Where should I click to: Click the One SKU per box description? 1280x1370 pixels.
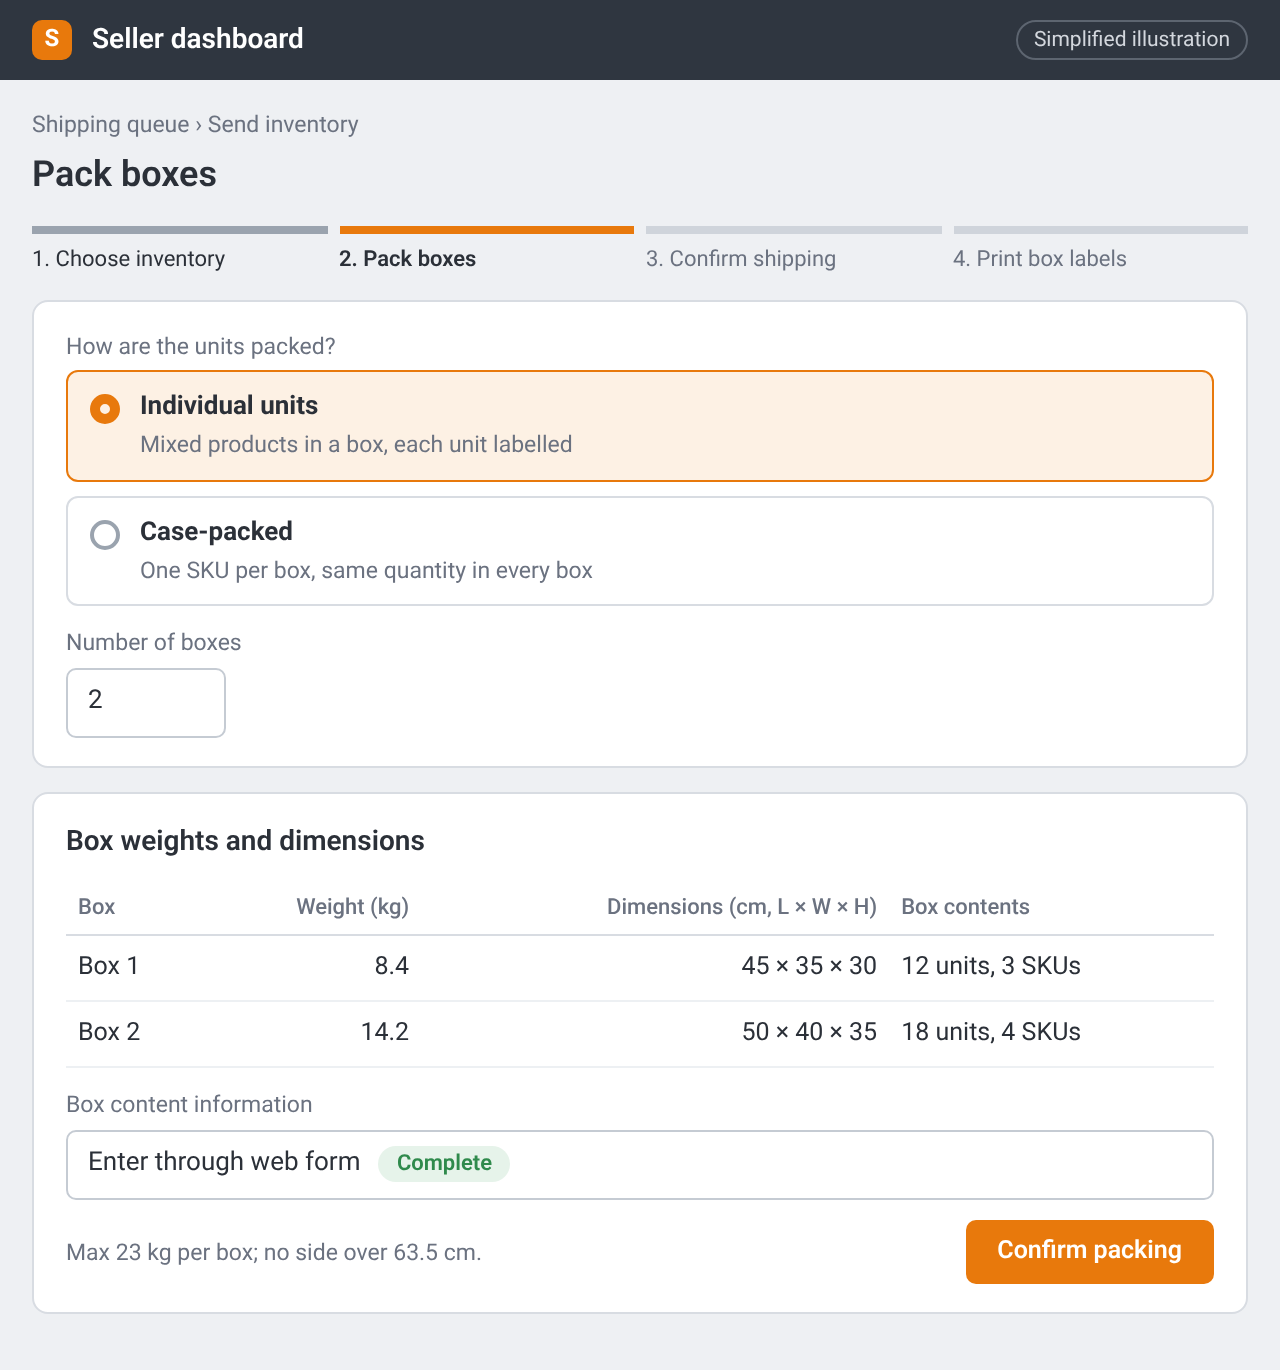tap(366, 571)
